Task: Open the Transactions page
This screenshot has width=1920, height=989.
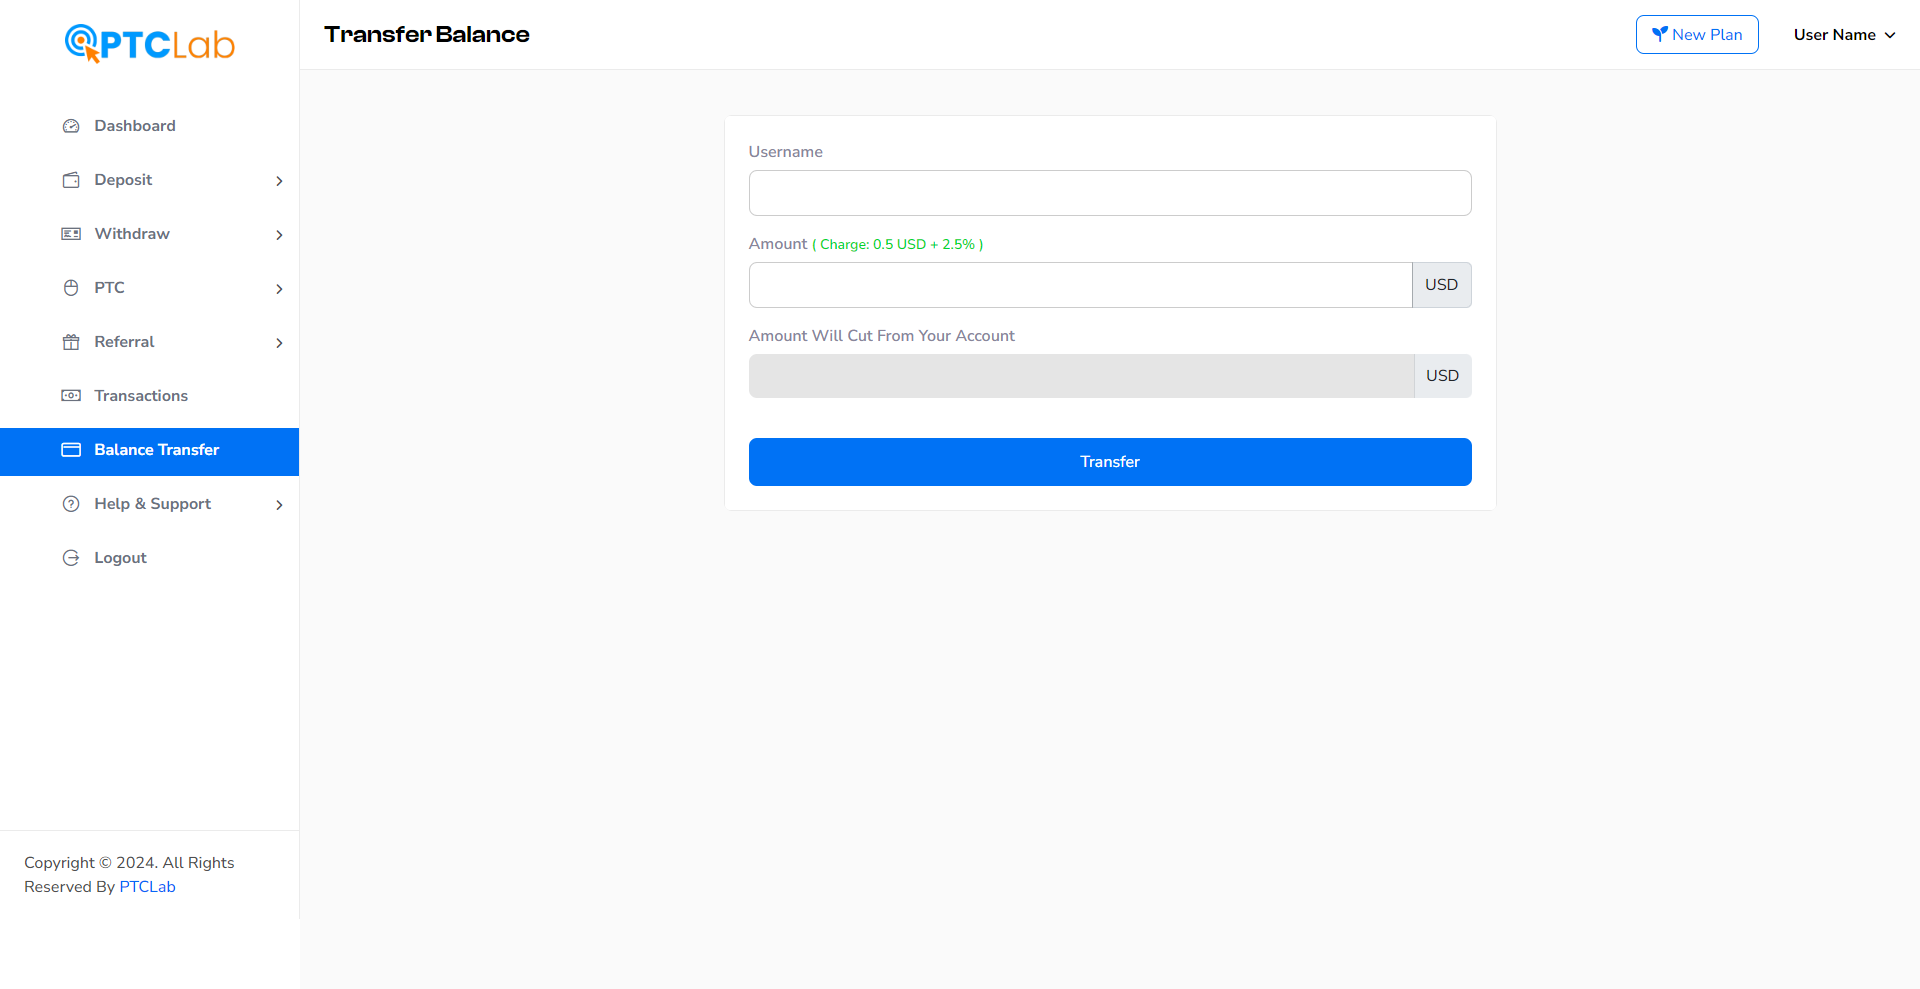Action: click(x=140, y=396)
